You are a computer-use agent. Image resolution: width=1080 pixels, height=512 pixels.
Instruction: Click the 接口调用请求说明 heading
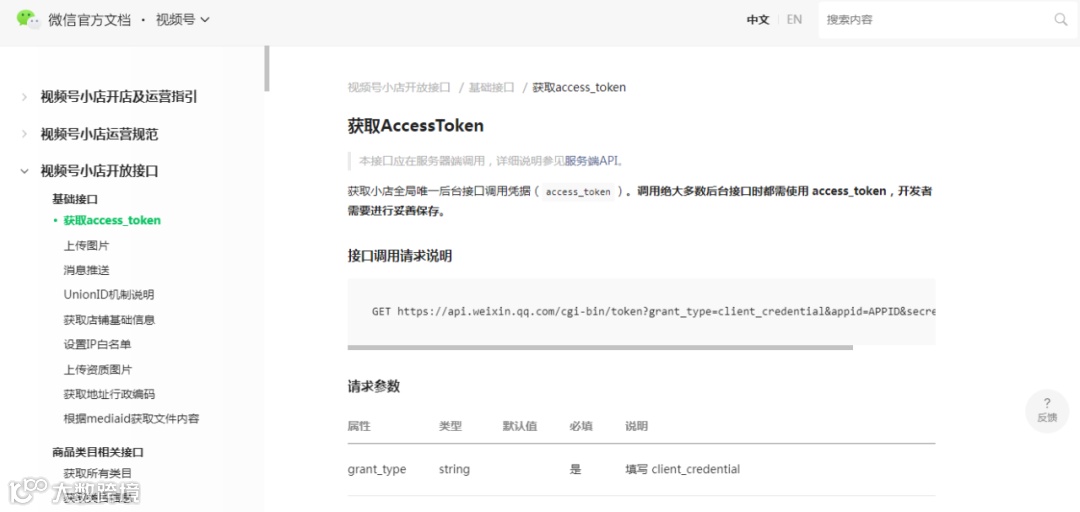point(399,256)
